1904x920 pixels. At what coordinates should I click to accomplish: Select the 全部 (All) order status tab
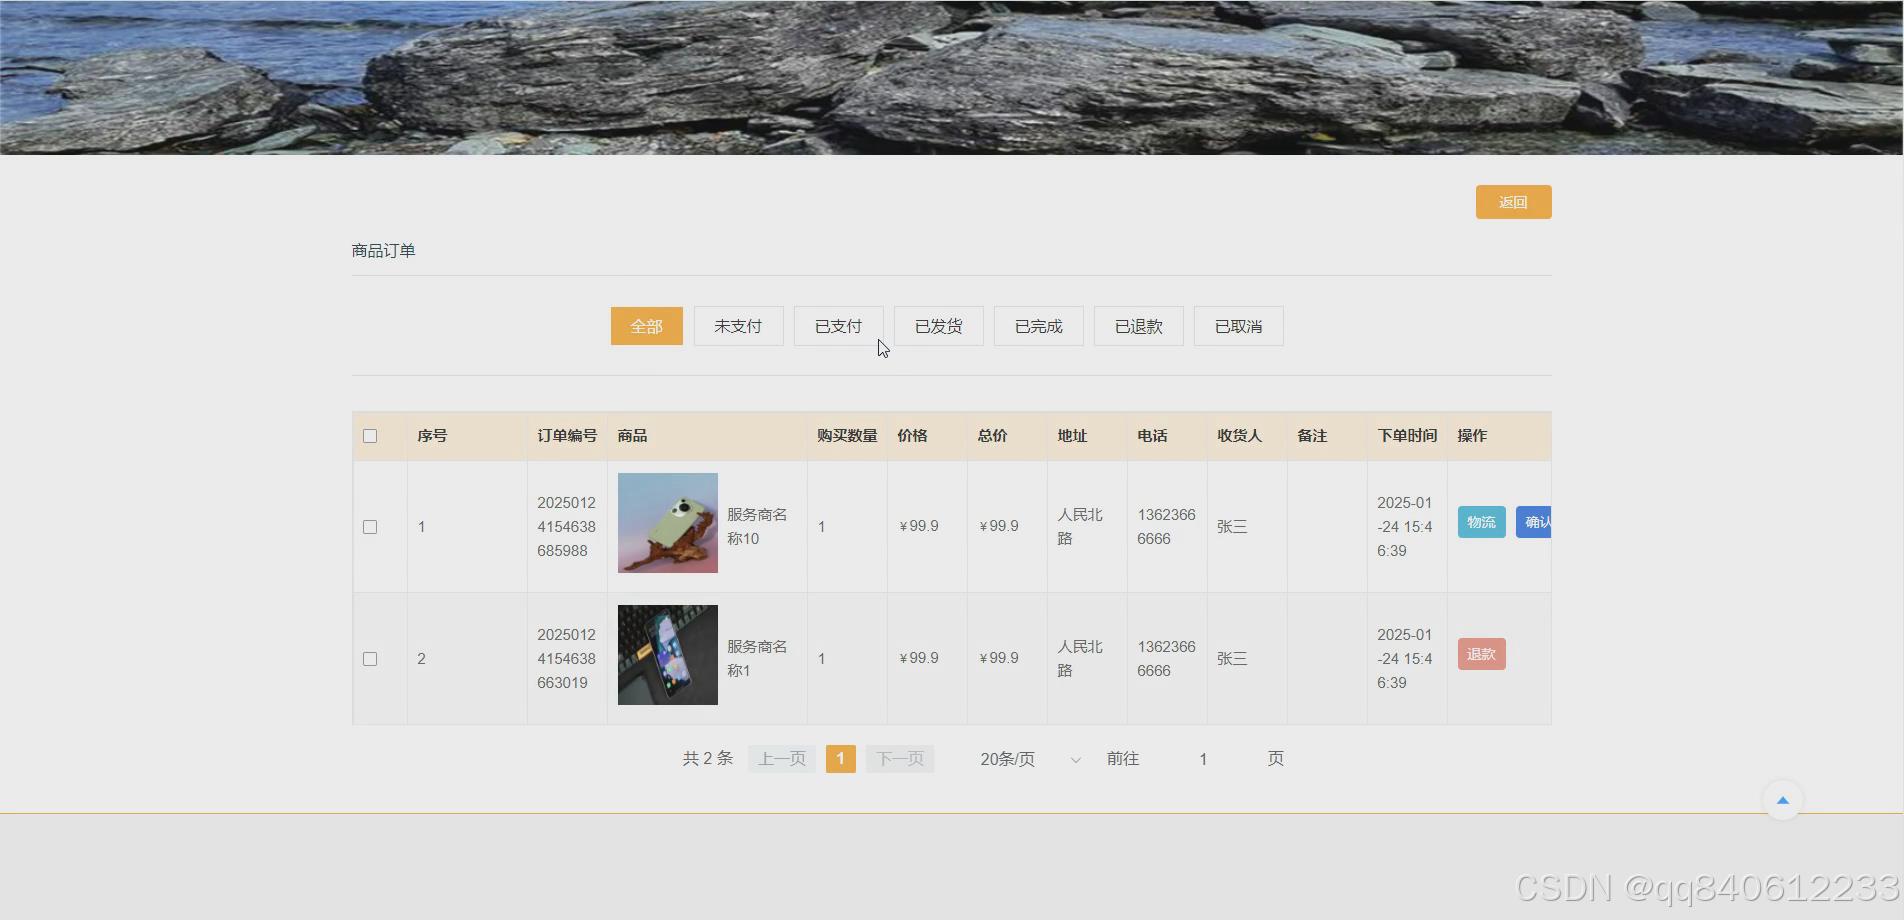[x=646, y=325]
